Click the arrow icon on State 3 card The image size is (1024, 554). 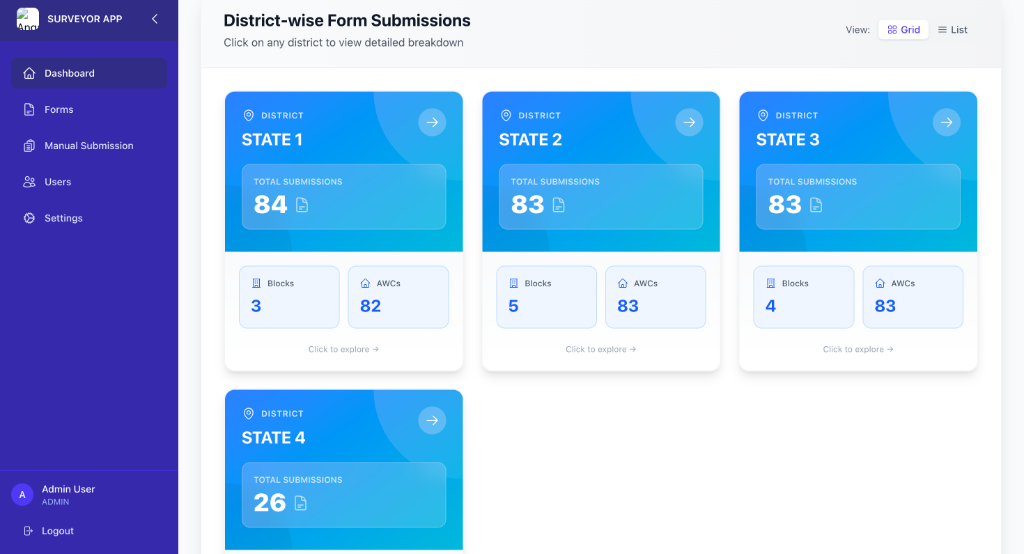pyautogui.click(x=946, y=123)
